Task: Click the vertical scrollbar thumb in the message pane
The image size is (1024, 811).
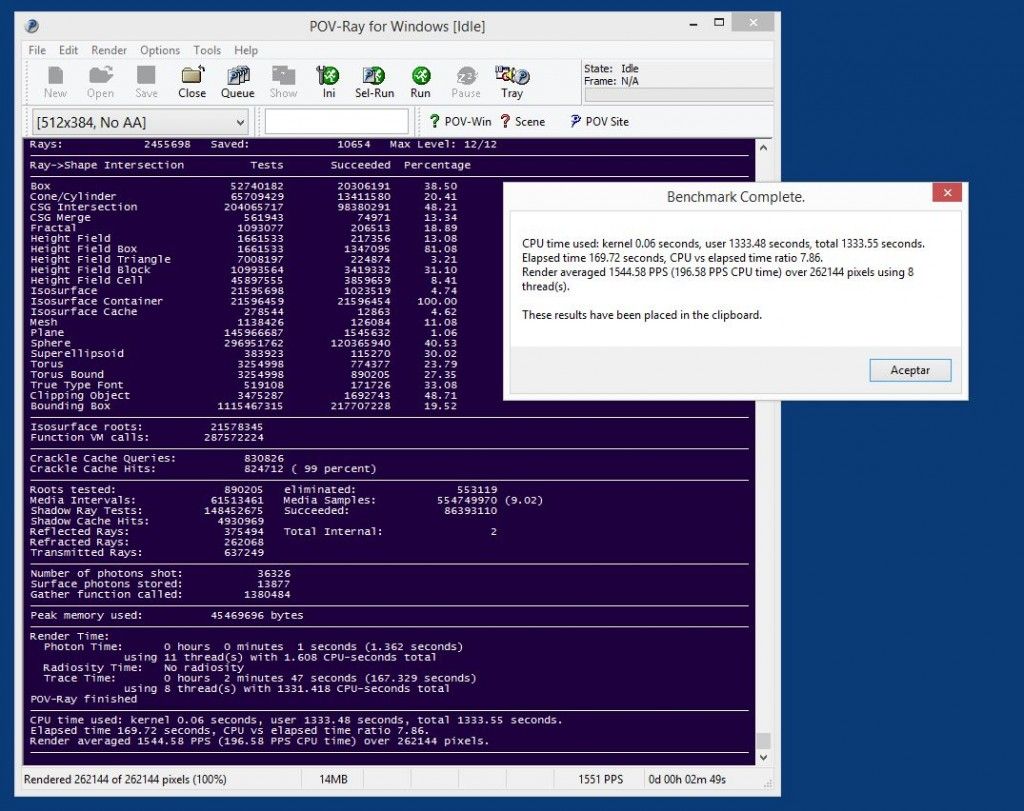Action: [x=763, y=741]
